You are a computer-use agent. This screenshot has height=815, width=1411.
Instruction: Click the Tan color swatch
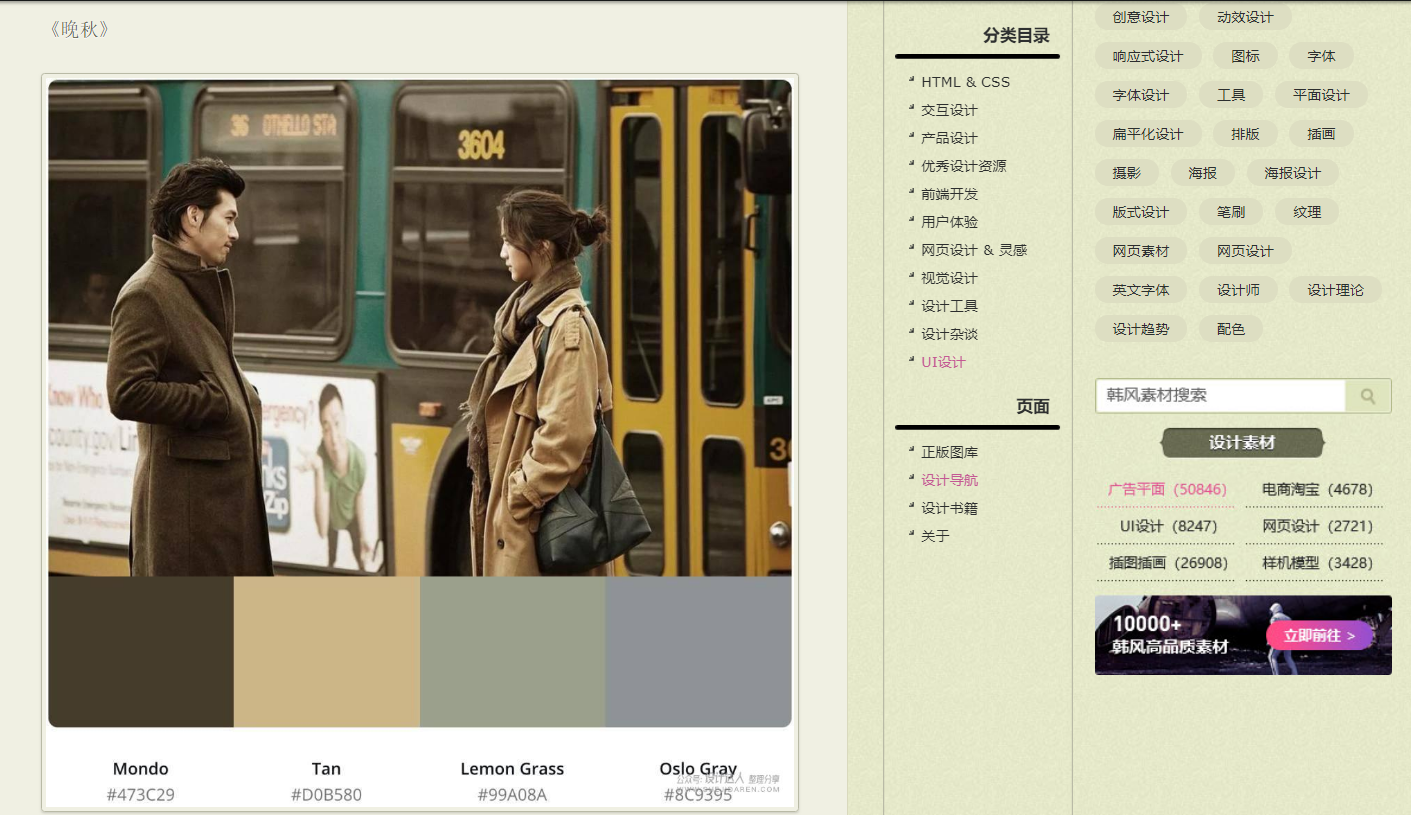coord(327,651)
